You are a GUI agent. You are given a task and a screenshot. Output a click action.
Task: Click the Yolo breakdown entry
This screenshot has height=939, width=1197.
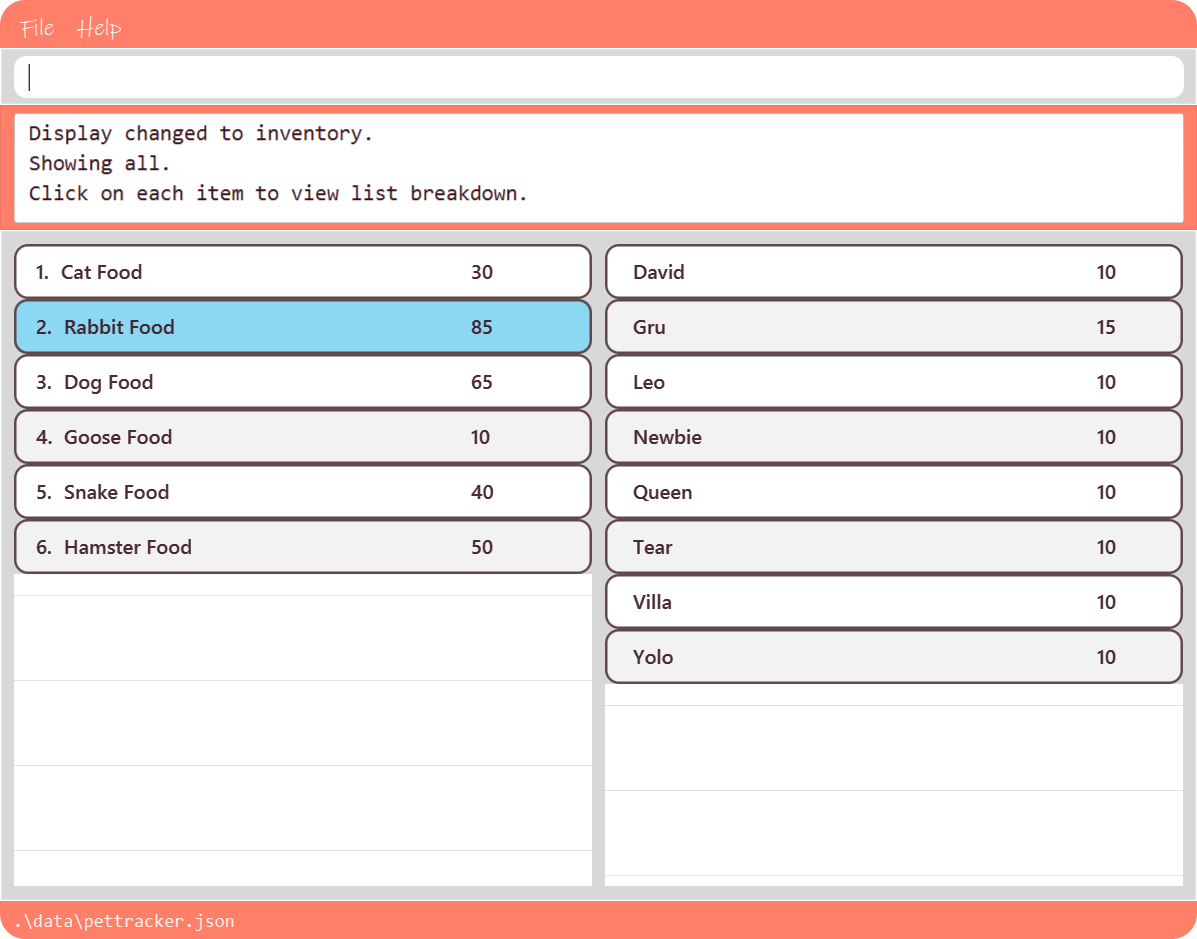click(893, 657)
